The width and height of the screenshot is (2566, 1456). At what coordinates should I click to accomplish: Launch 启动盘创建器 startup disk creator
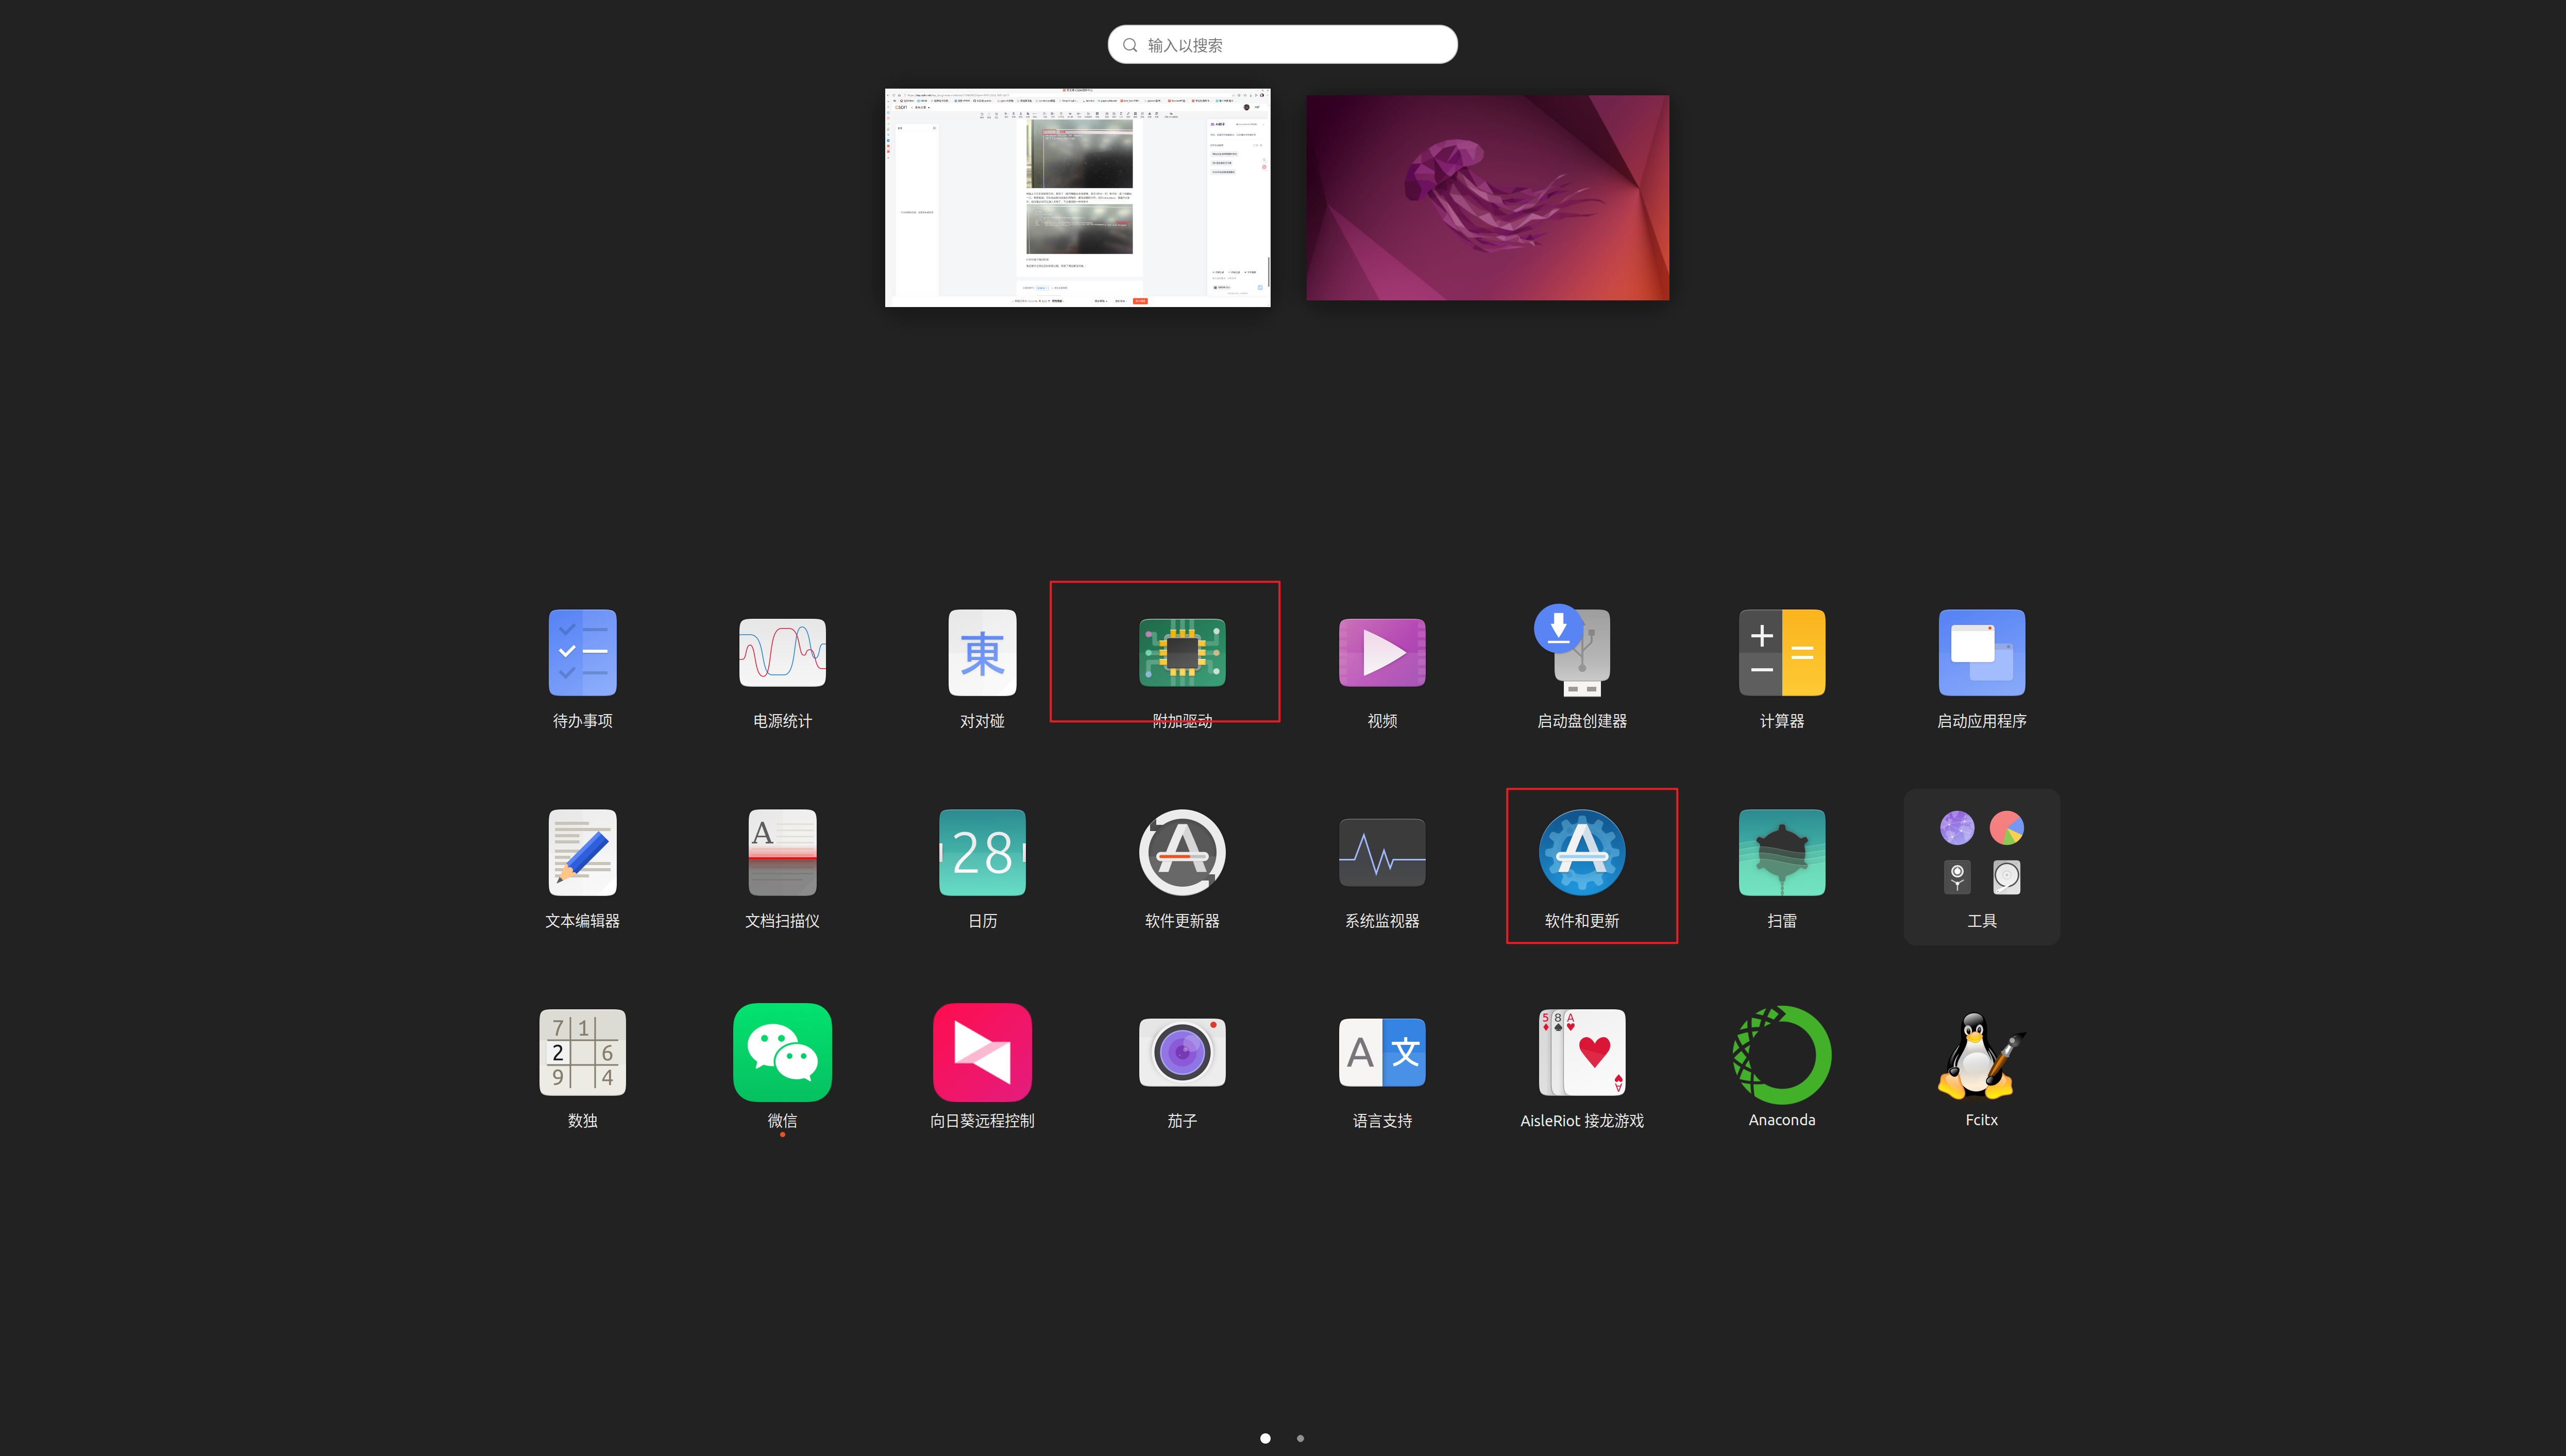pyautogui.click(x=1581, y=653)
